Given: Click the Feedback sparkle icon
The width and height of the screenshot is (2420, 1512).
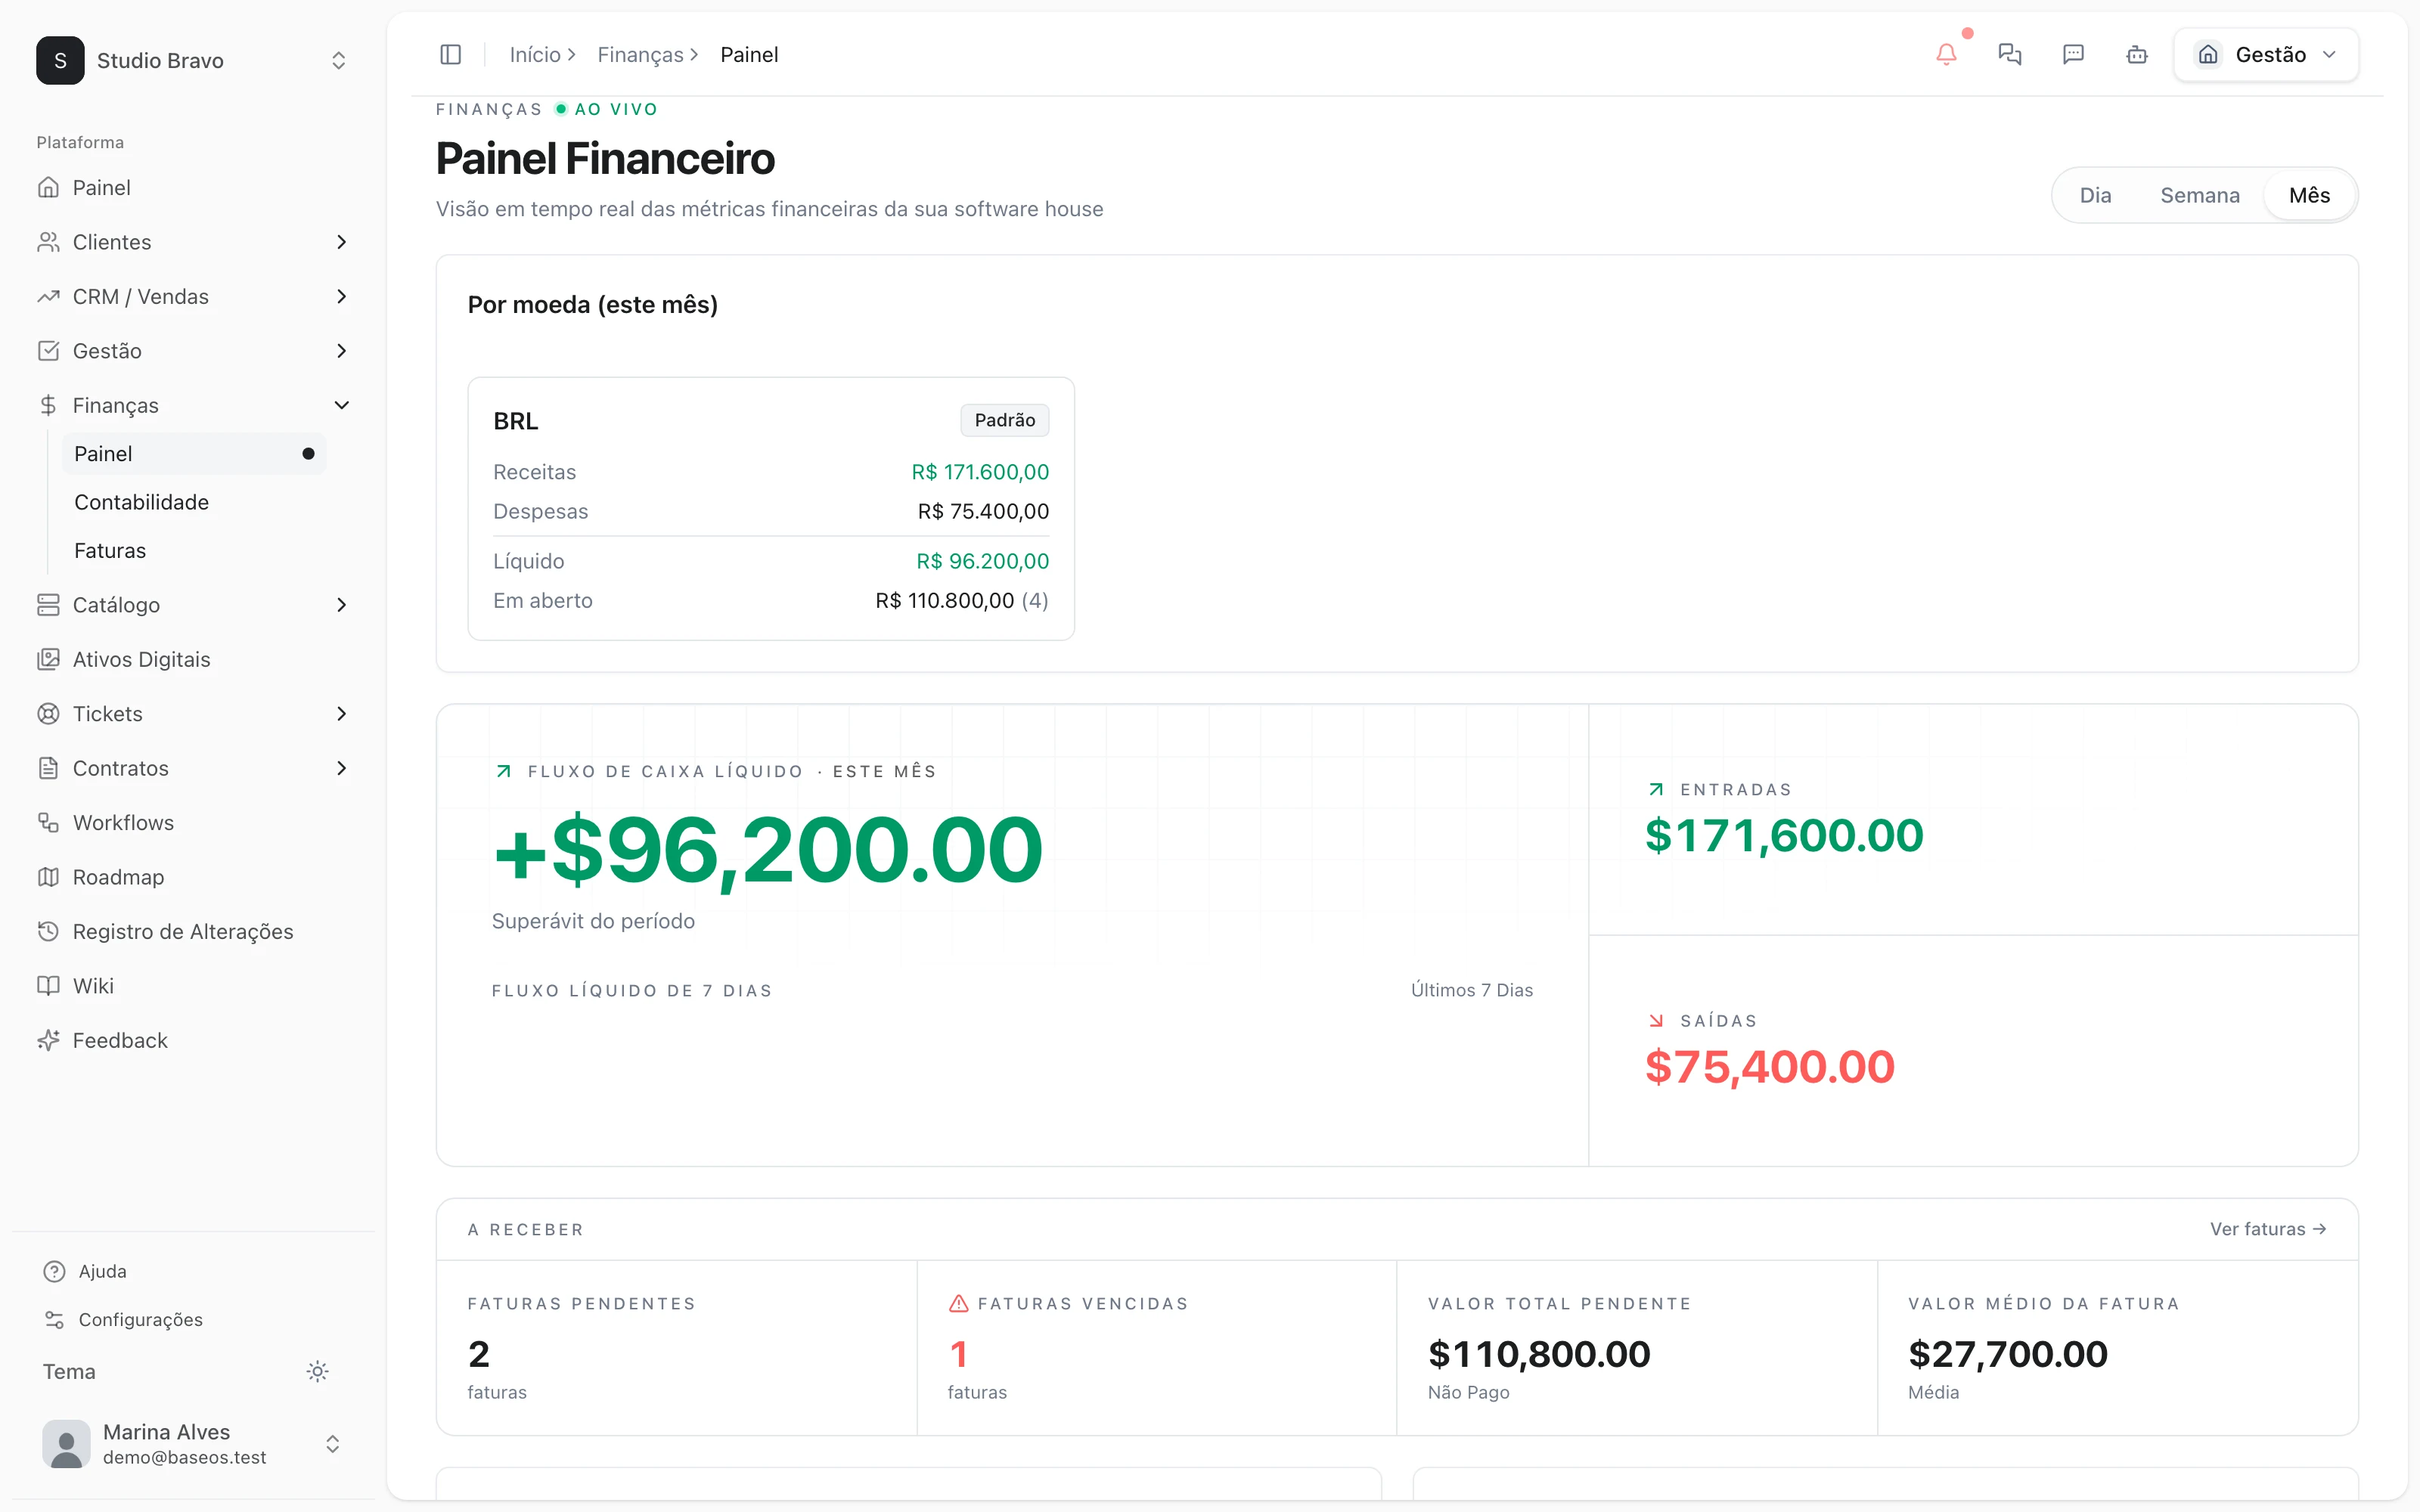Looking at the screenshot, I should 48,1040.
